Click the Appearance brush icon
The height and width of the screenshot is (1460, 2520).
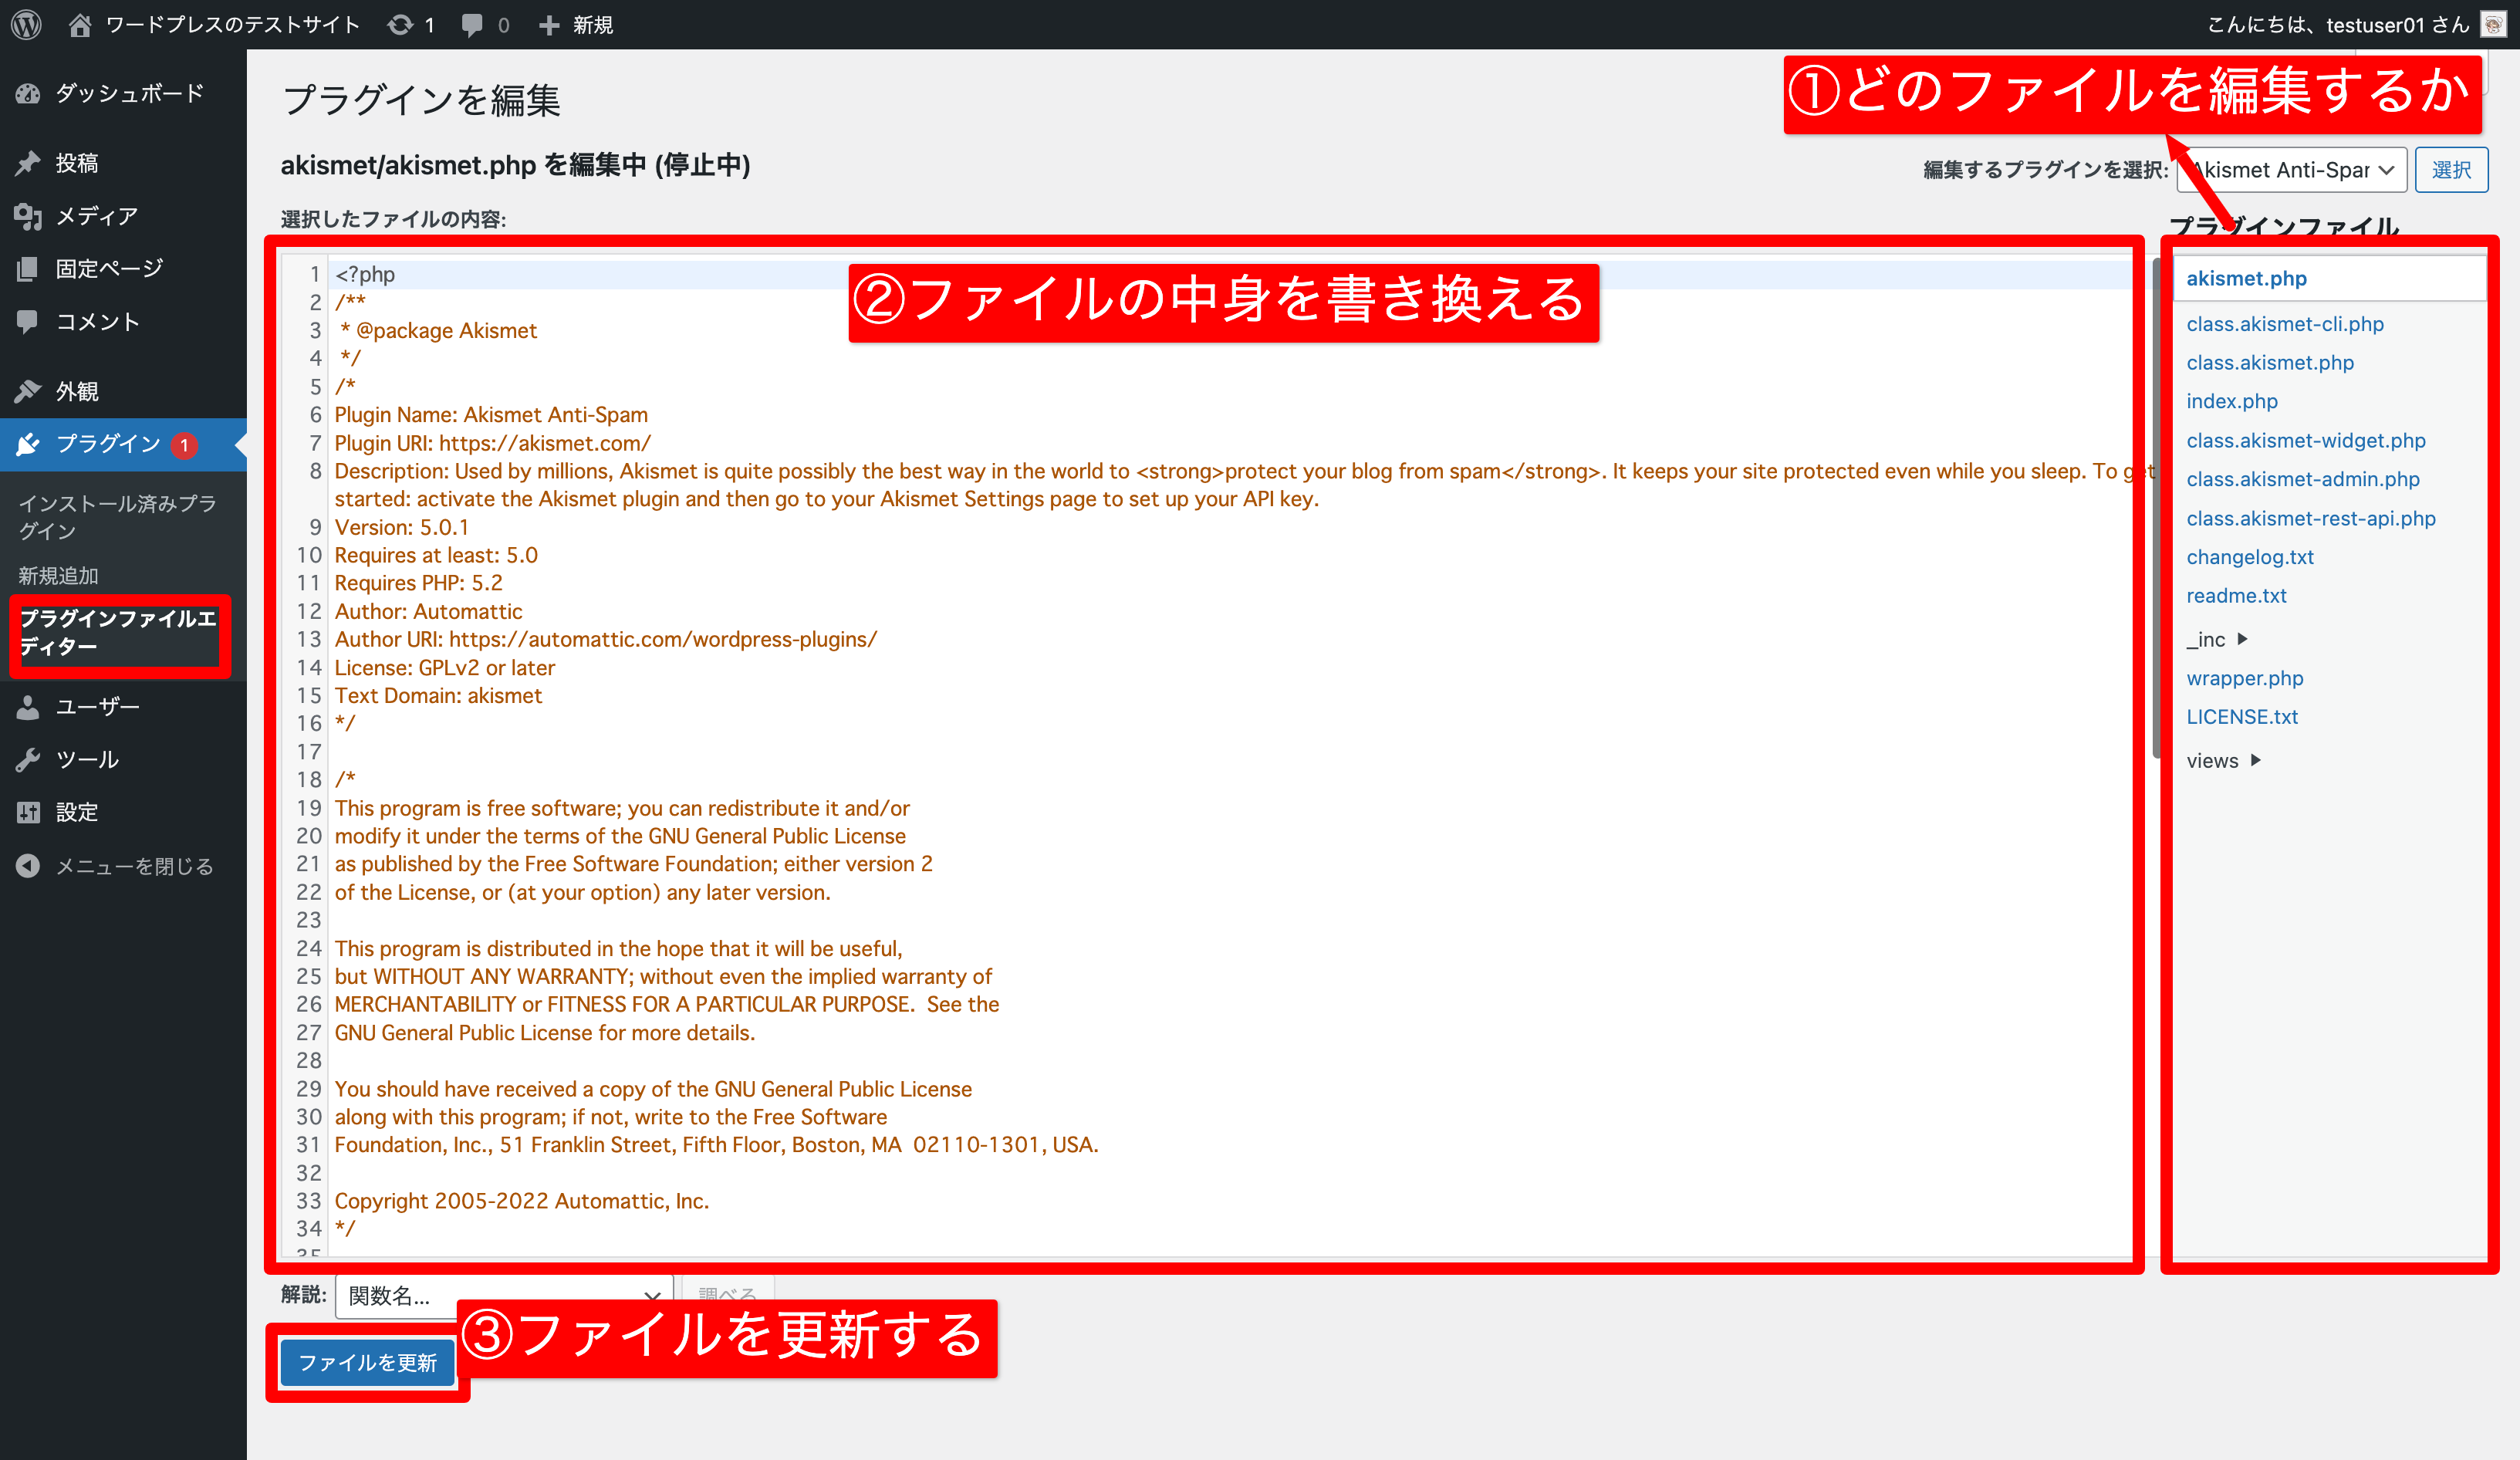coord(28,391)
